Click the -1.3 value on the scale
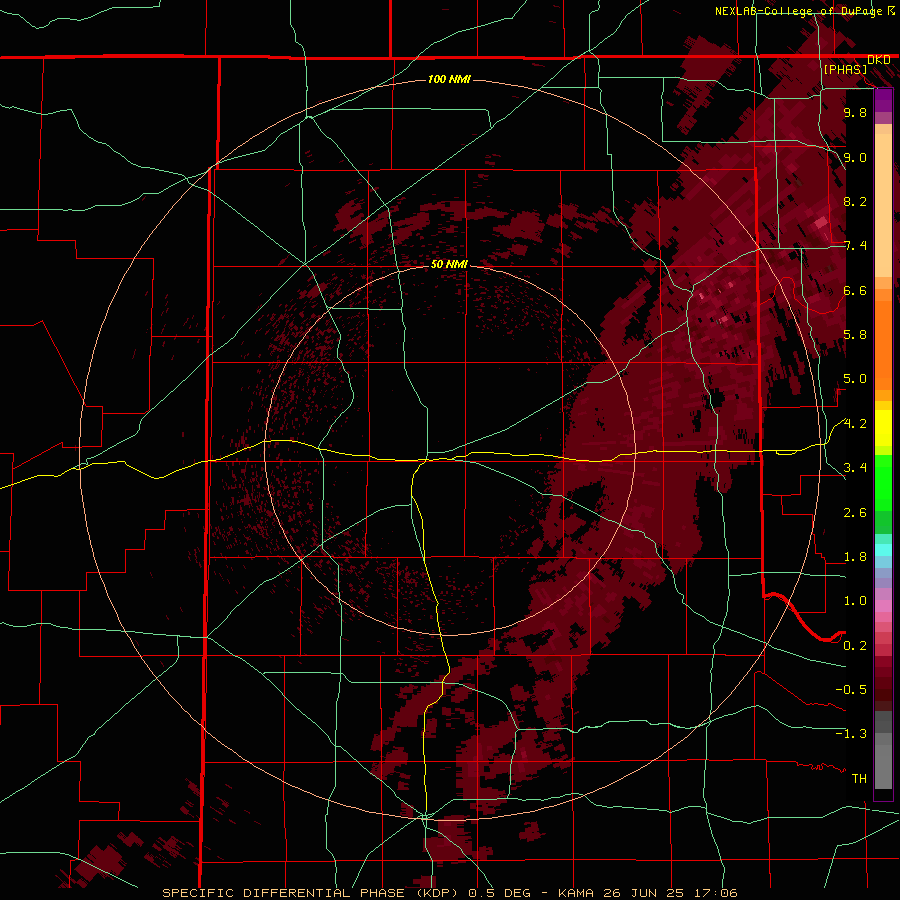This screenshot has width=900, height=900. click(851, 734)
